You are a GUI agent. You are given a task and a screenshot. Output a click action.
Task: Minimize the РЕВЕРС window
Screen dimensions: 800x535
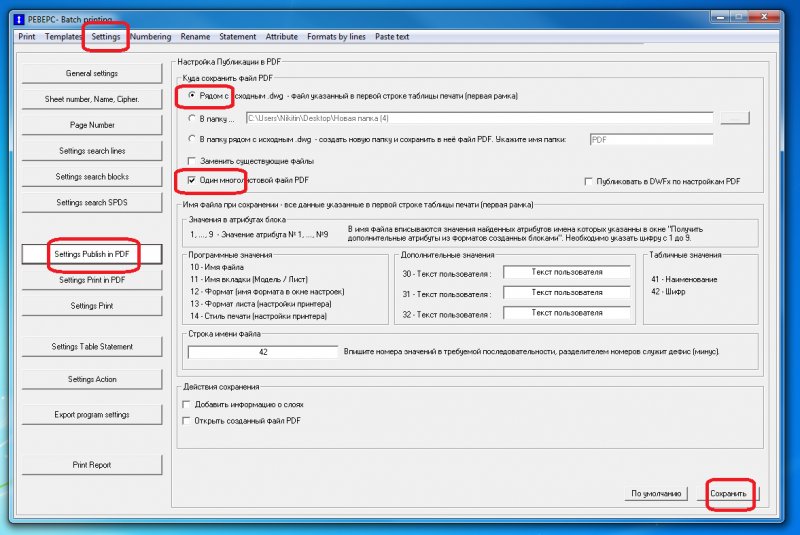tap(720, 17)
